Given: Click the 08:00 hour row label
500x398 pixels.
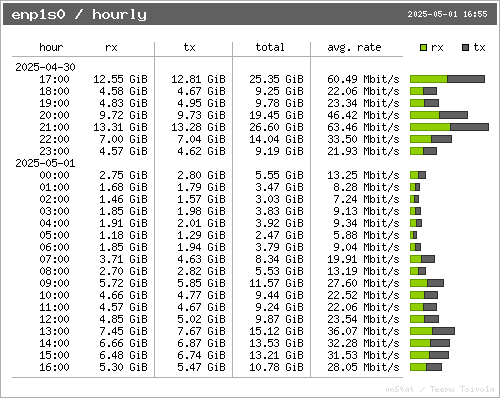Looking at the screenshot, I should 54,271.
